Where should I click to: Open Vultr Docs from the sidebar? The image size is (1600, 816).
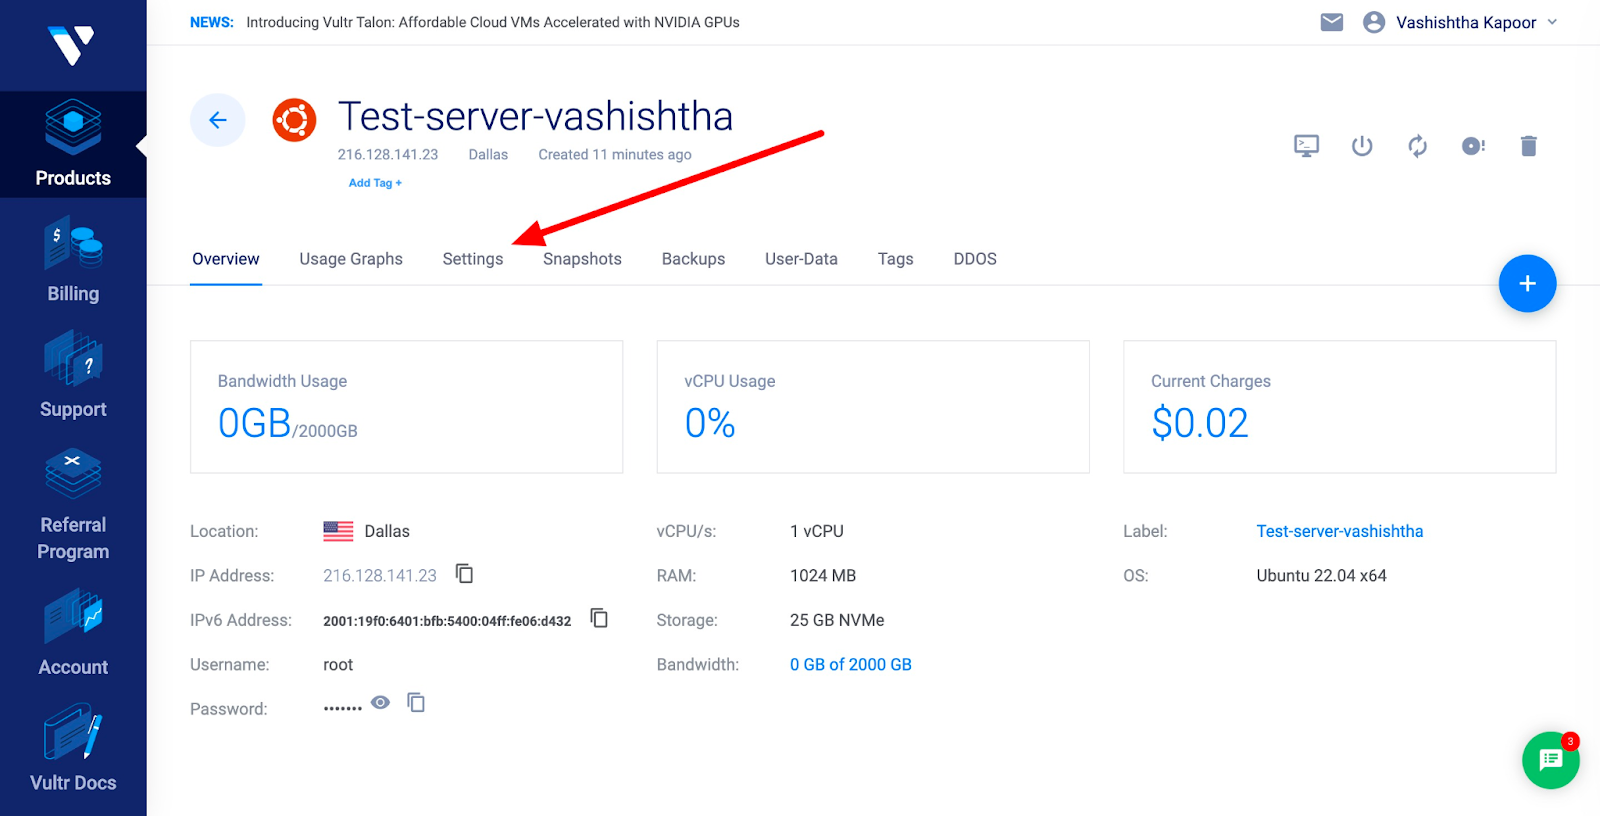(x=73, y=748)
